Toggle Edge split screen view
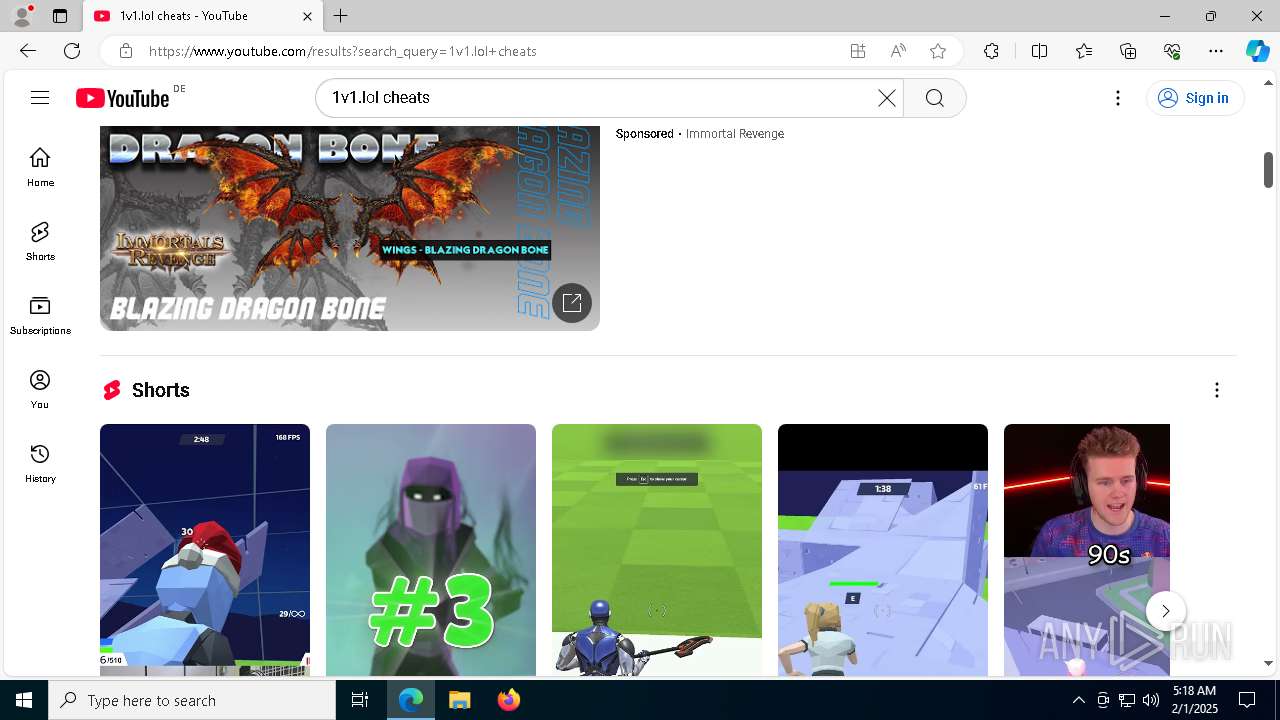The image size is (1280, 720). 1039,51
